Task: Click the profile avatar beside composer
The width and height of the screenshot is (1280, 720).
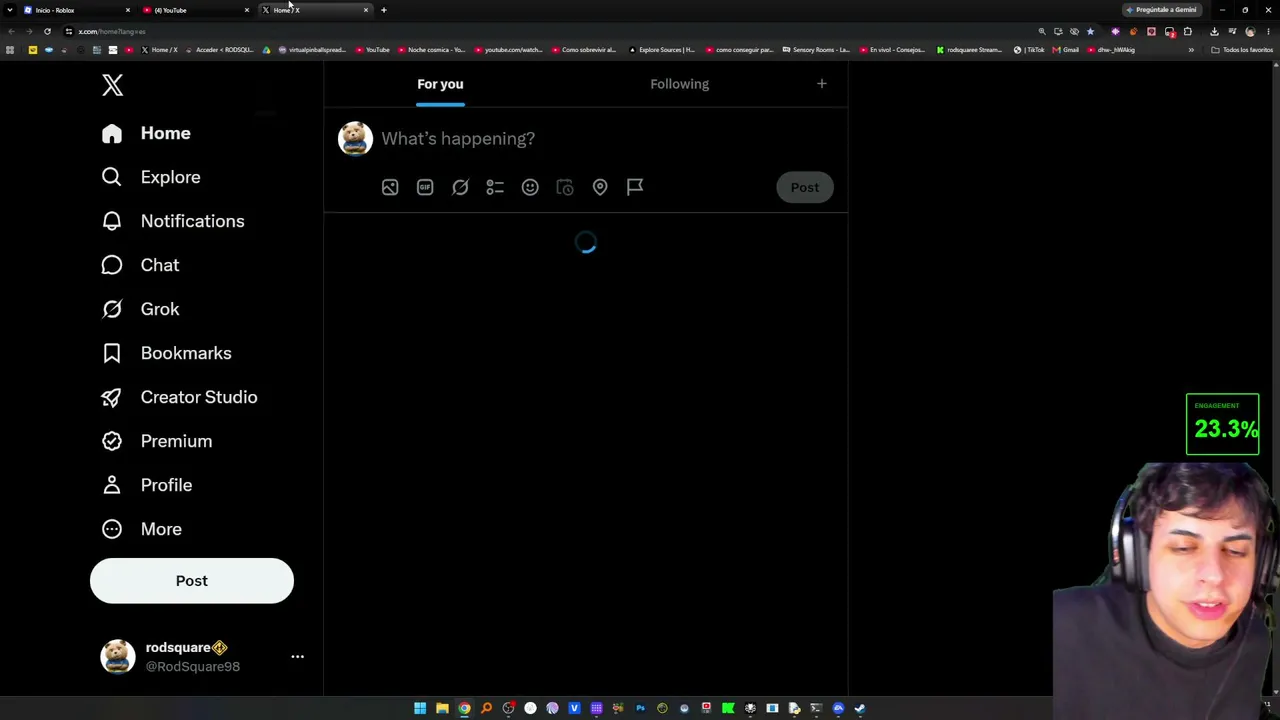Action: (355, 138)
